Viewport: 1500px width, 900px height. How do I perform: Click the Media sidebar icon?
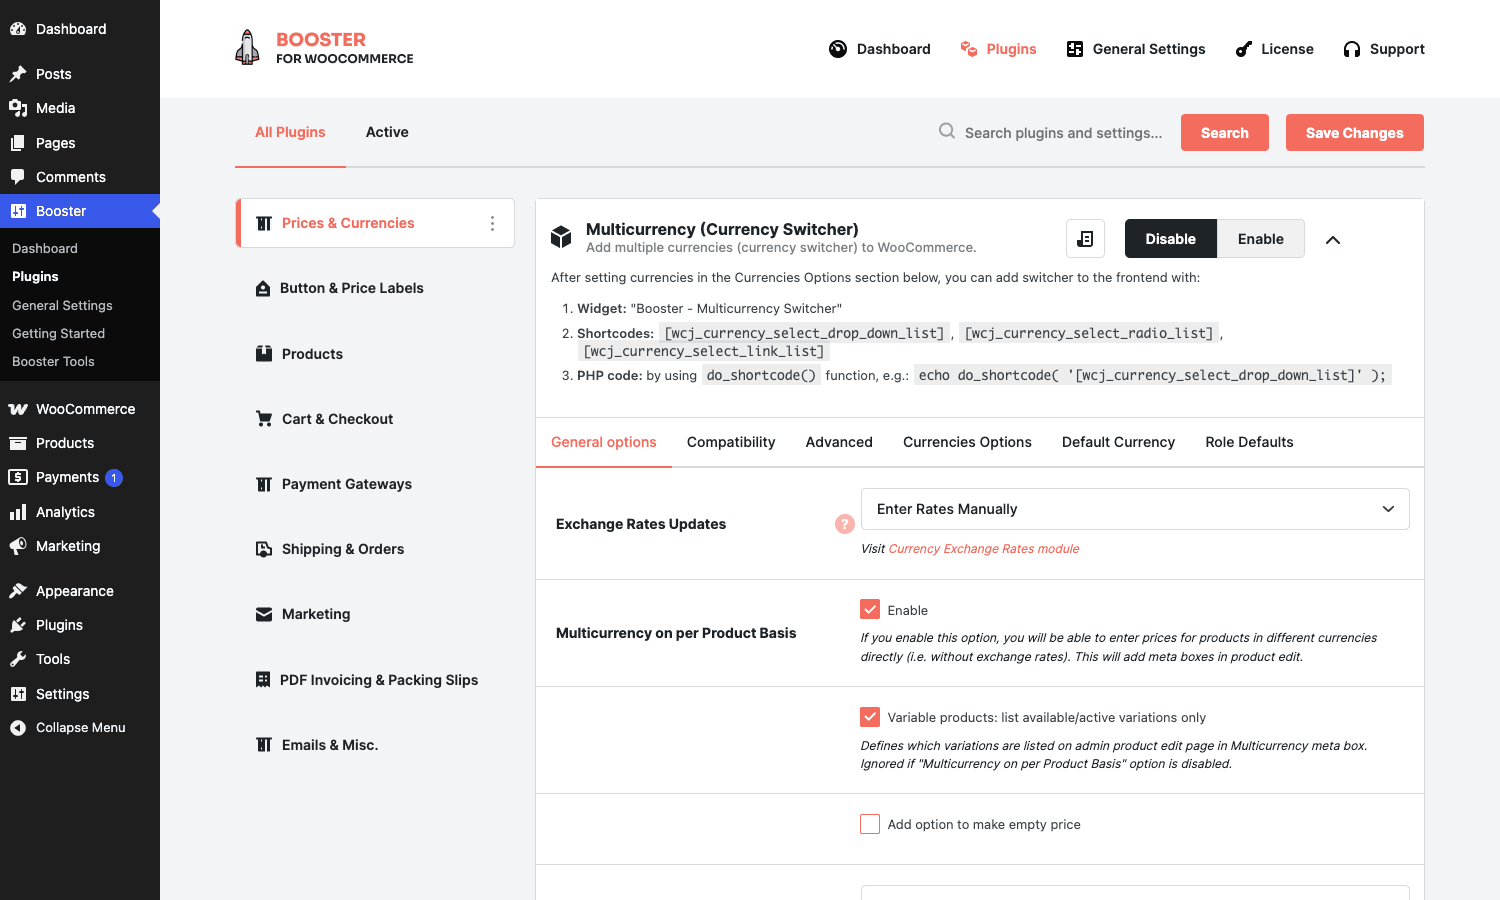tap(18, 108)
